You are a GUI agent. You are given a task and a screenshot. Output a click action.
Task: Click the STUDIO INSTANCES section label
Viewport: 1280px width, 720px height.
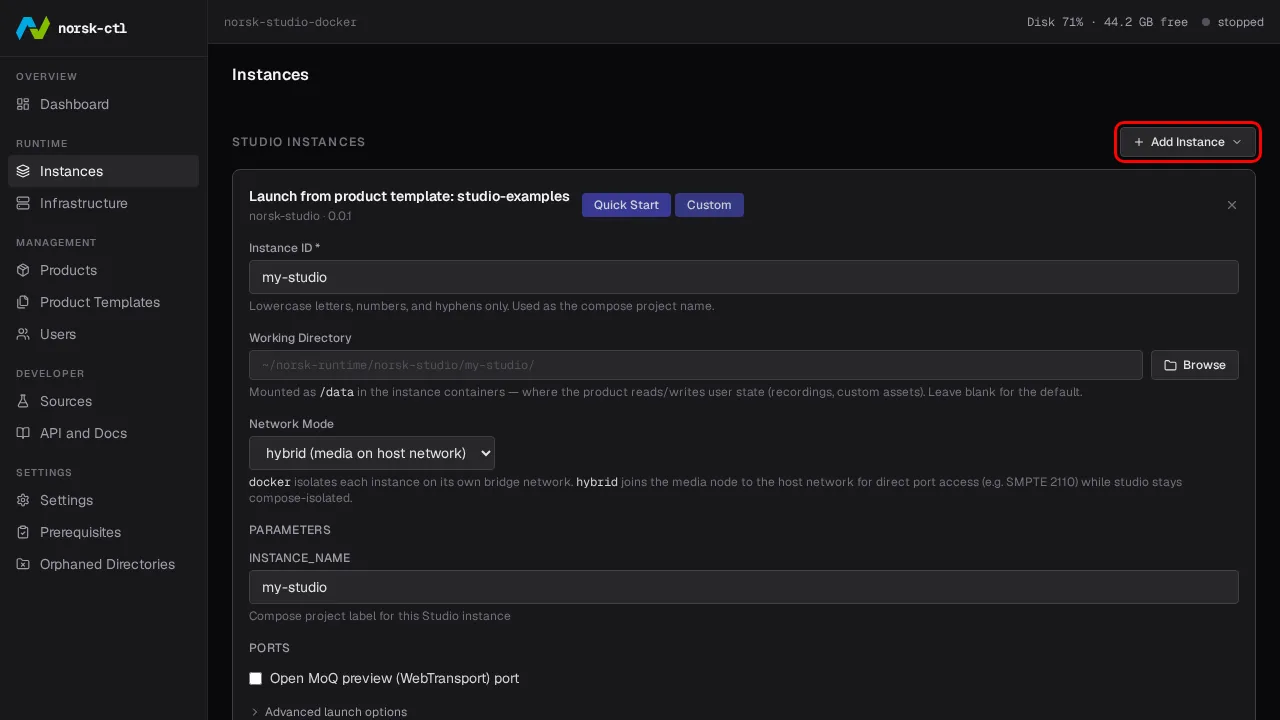pos(299,142)
